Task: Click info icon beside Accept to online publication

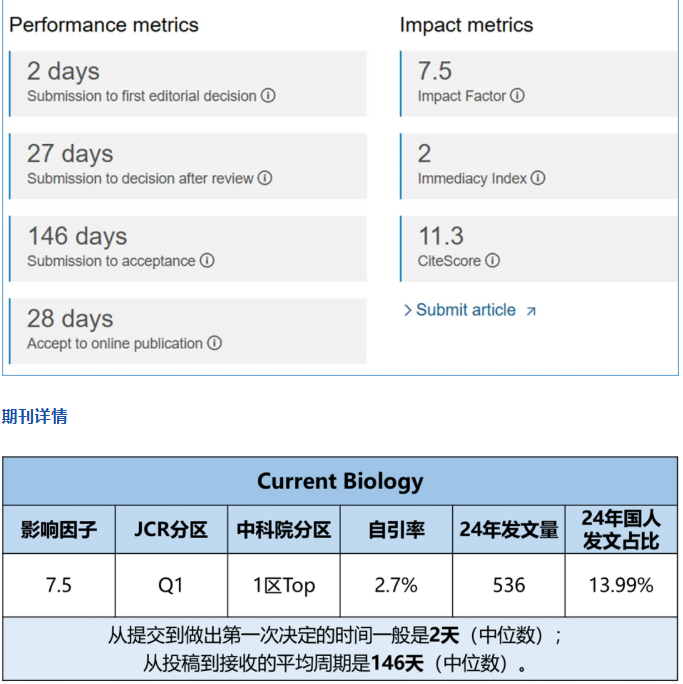Action: [x=214, y=343]
